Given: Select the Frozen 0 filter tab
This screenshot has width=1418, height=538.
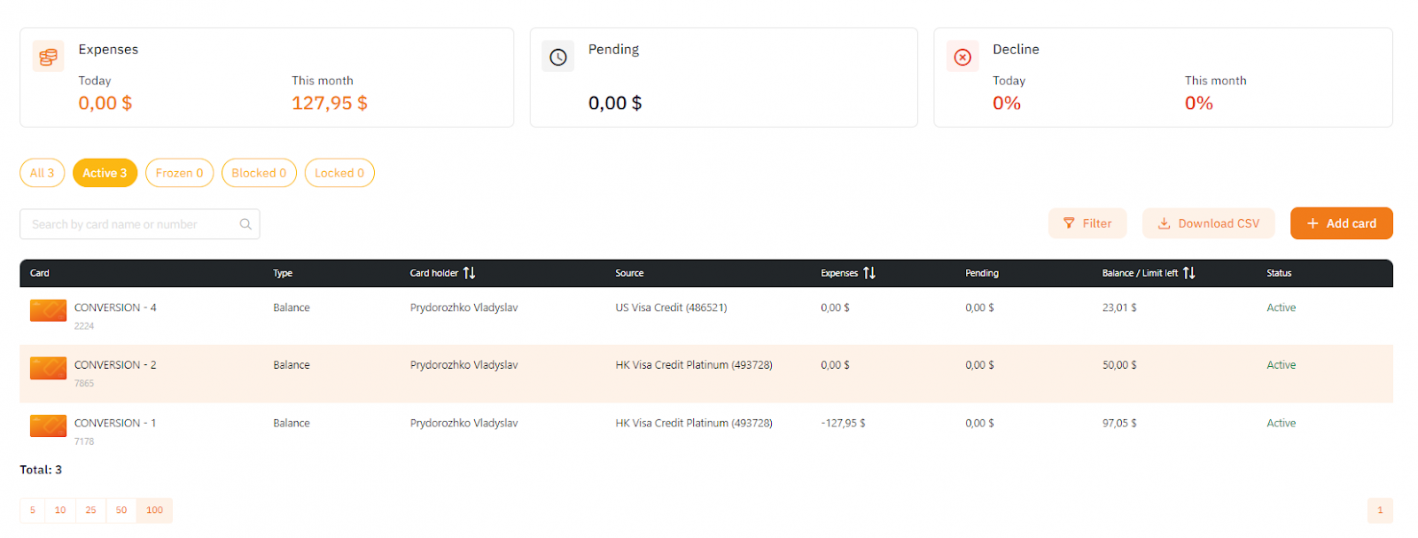Looking at the screenshot, I should click(179, 173).
